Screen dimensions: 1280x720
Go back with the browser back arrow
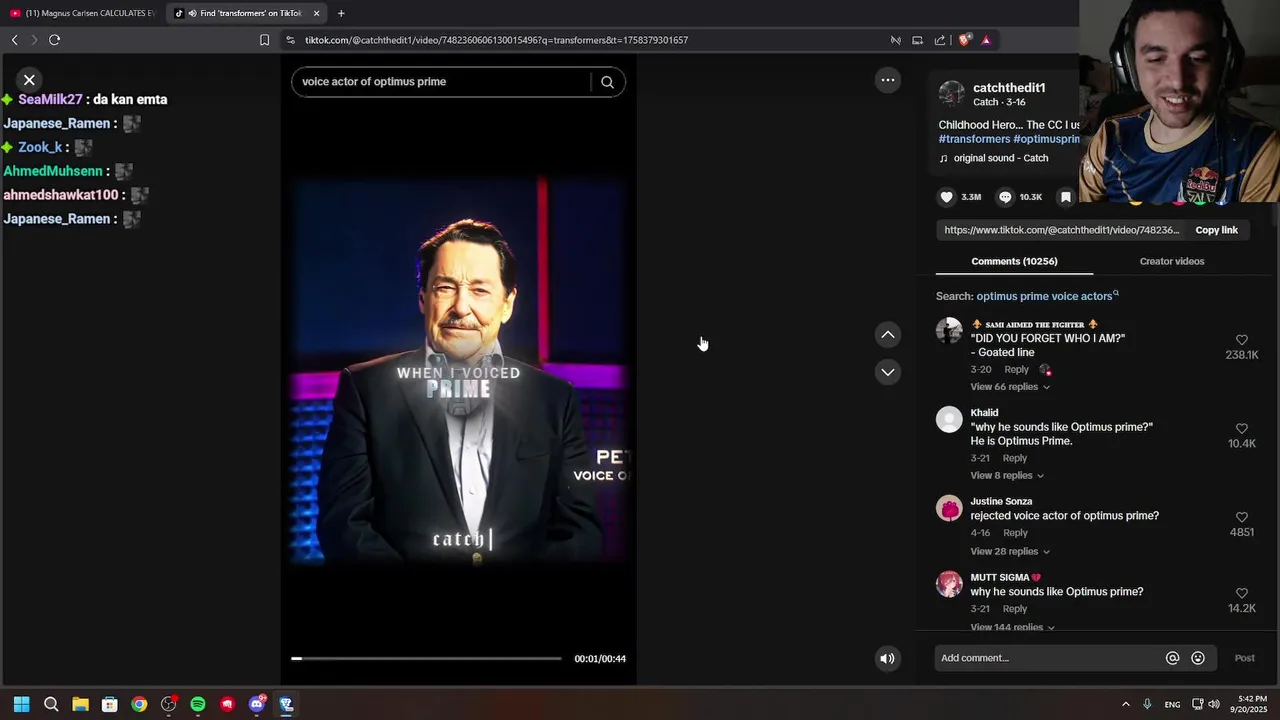14,40
